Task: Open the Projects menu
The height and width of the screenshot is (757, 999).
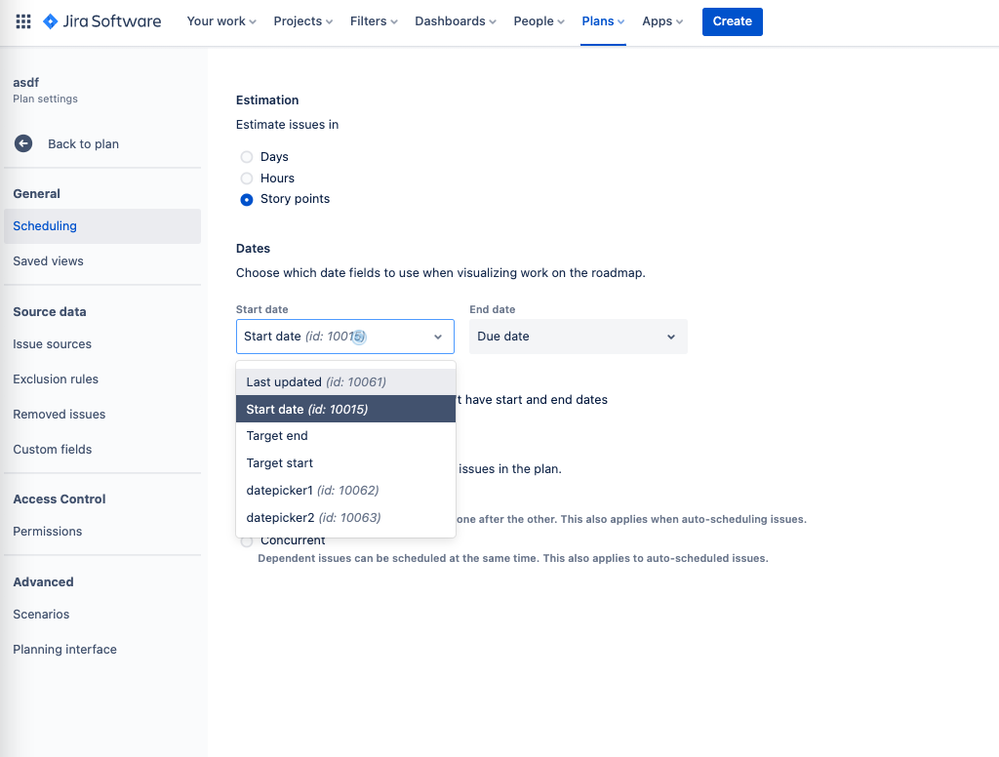Action: 301,21
